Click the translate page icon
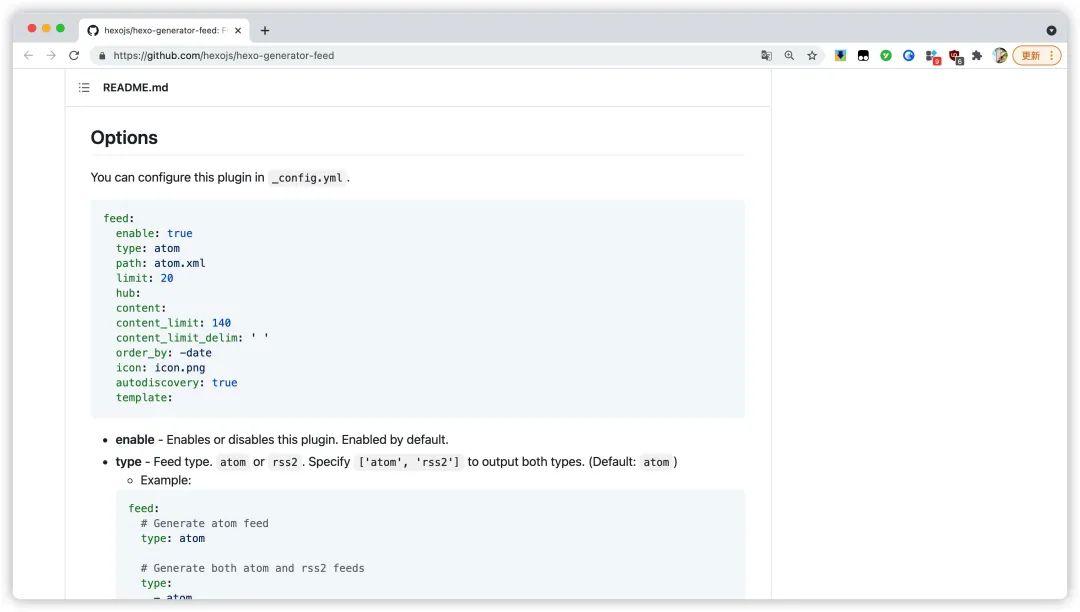Image resolution: width=1080 pixels, height=612 pixels. (766, 56)
